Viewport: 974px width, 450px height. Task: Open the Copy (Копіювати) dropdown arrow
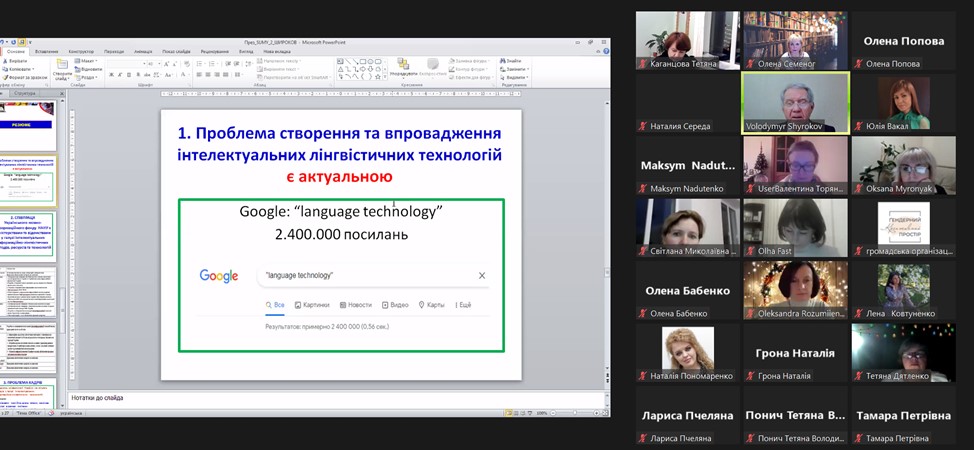(34, 69)
